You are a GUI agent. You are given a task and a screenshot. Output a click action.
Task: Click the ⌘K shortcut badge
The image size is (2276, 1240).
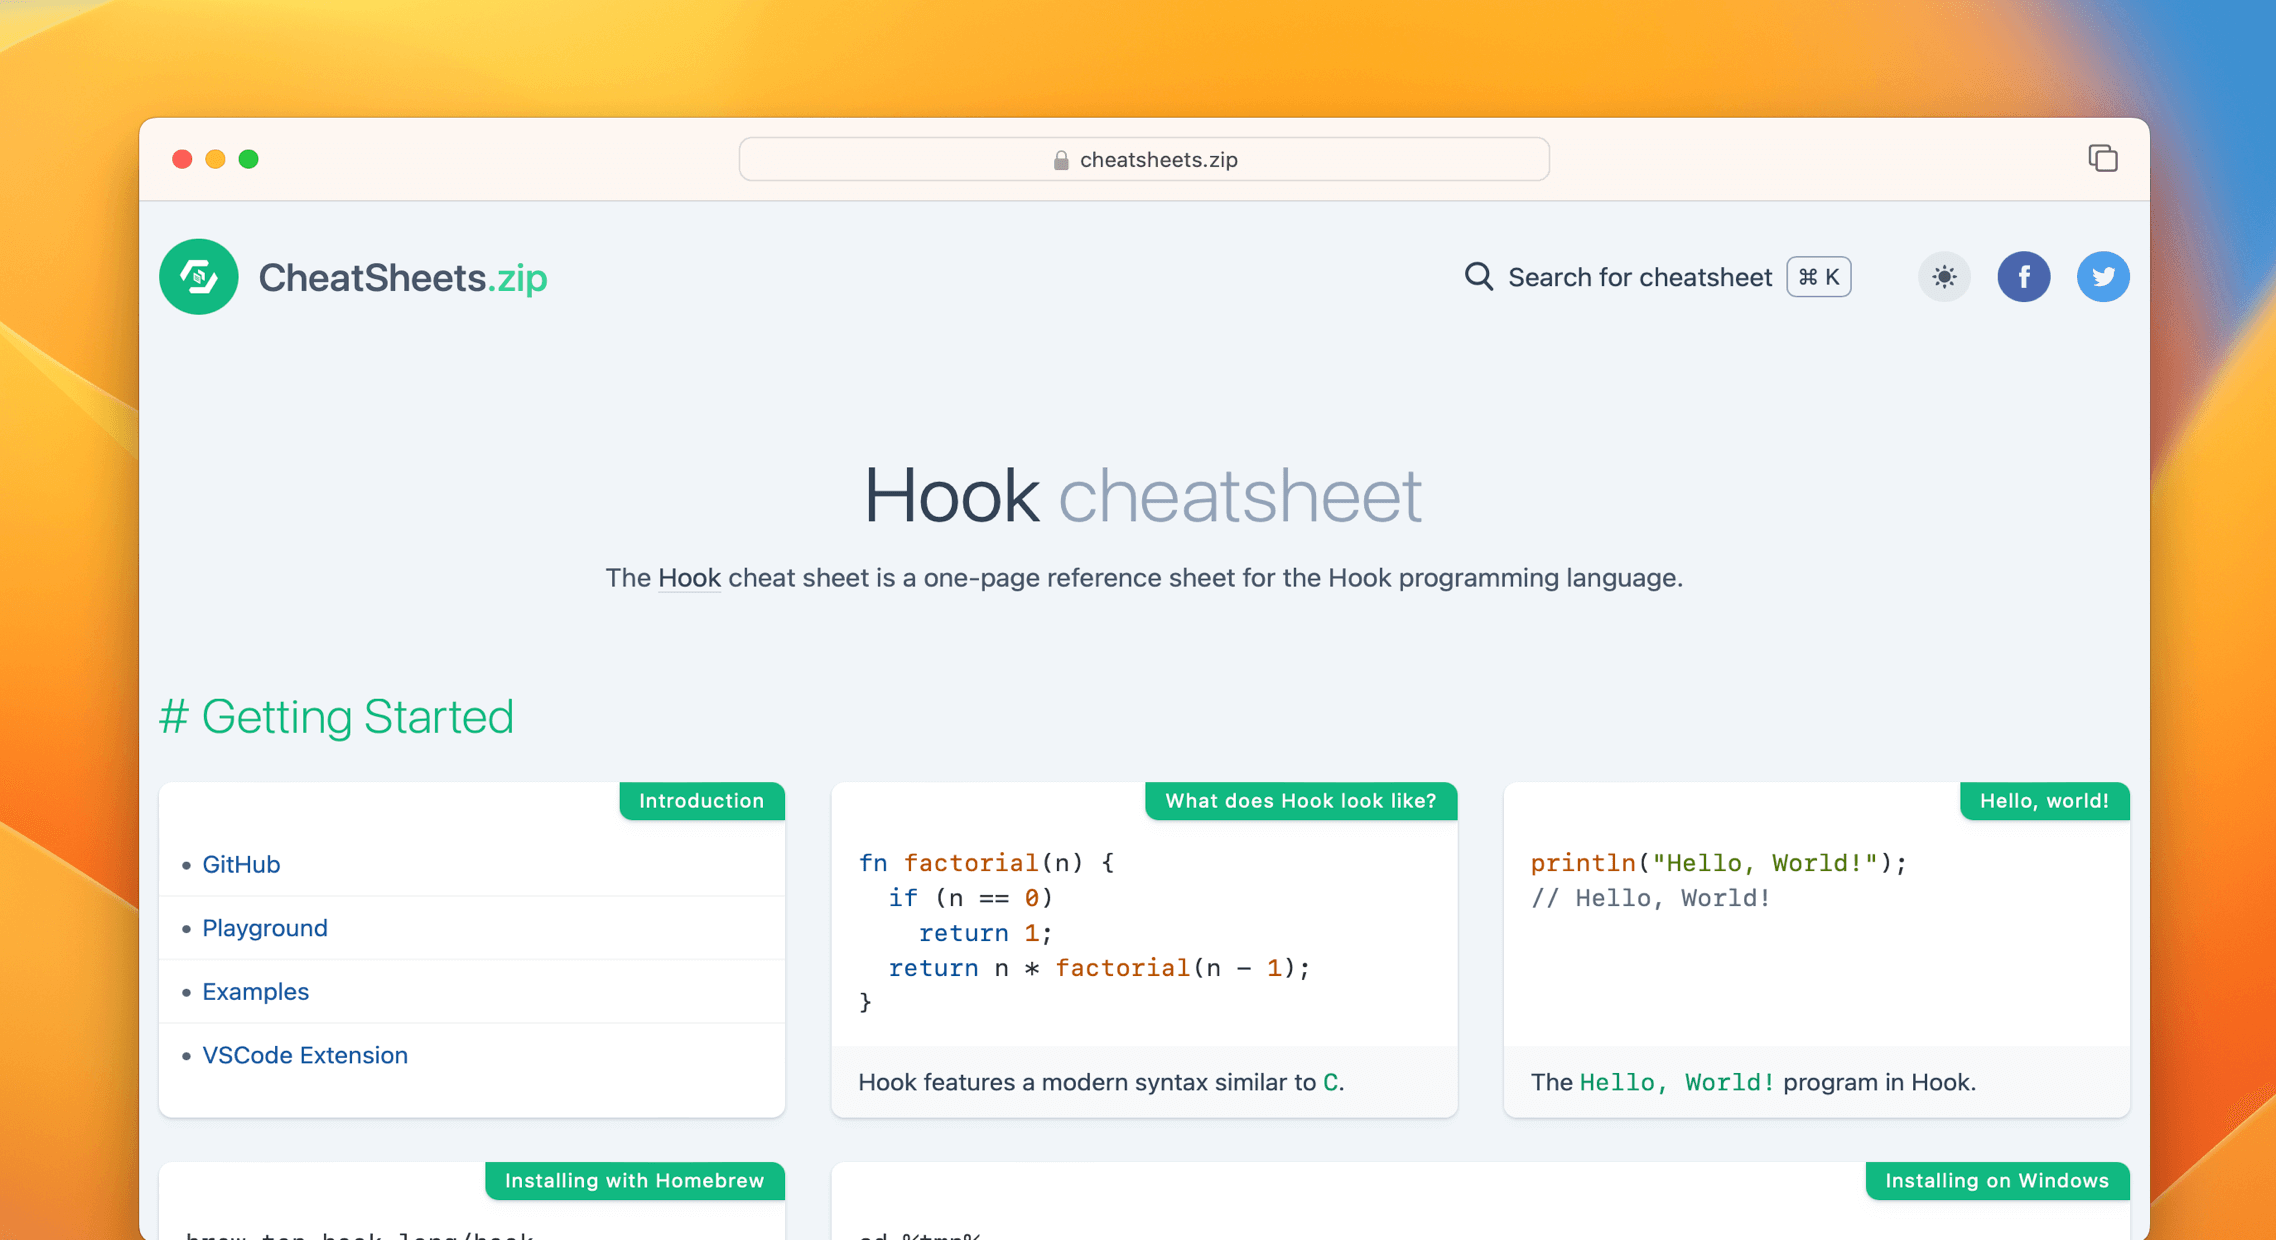(x=1818, y=277)
